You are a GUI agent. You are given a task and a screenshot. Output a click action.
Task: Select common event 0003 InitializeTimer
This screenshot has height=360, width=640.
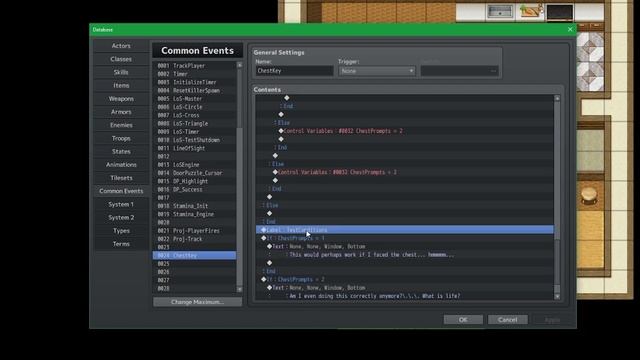(194, 82)
